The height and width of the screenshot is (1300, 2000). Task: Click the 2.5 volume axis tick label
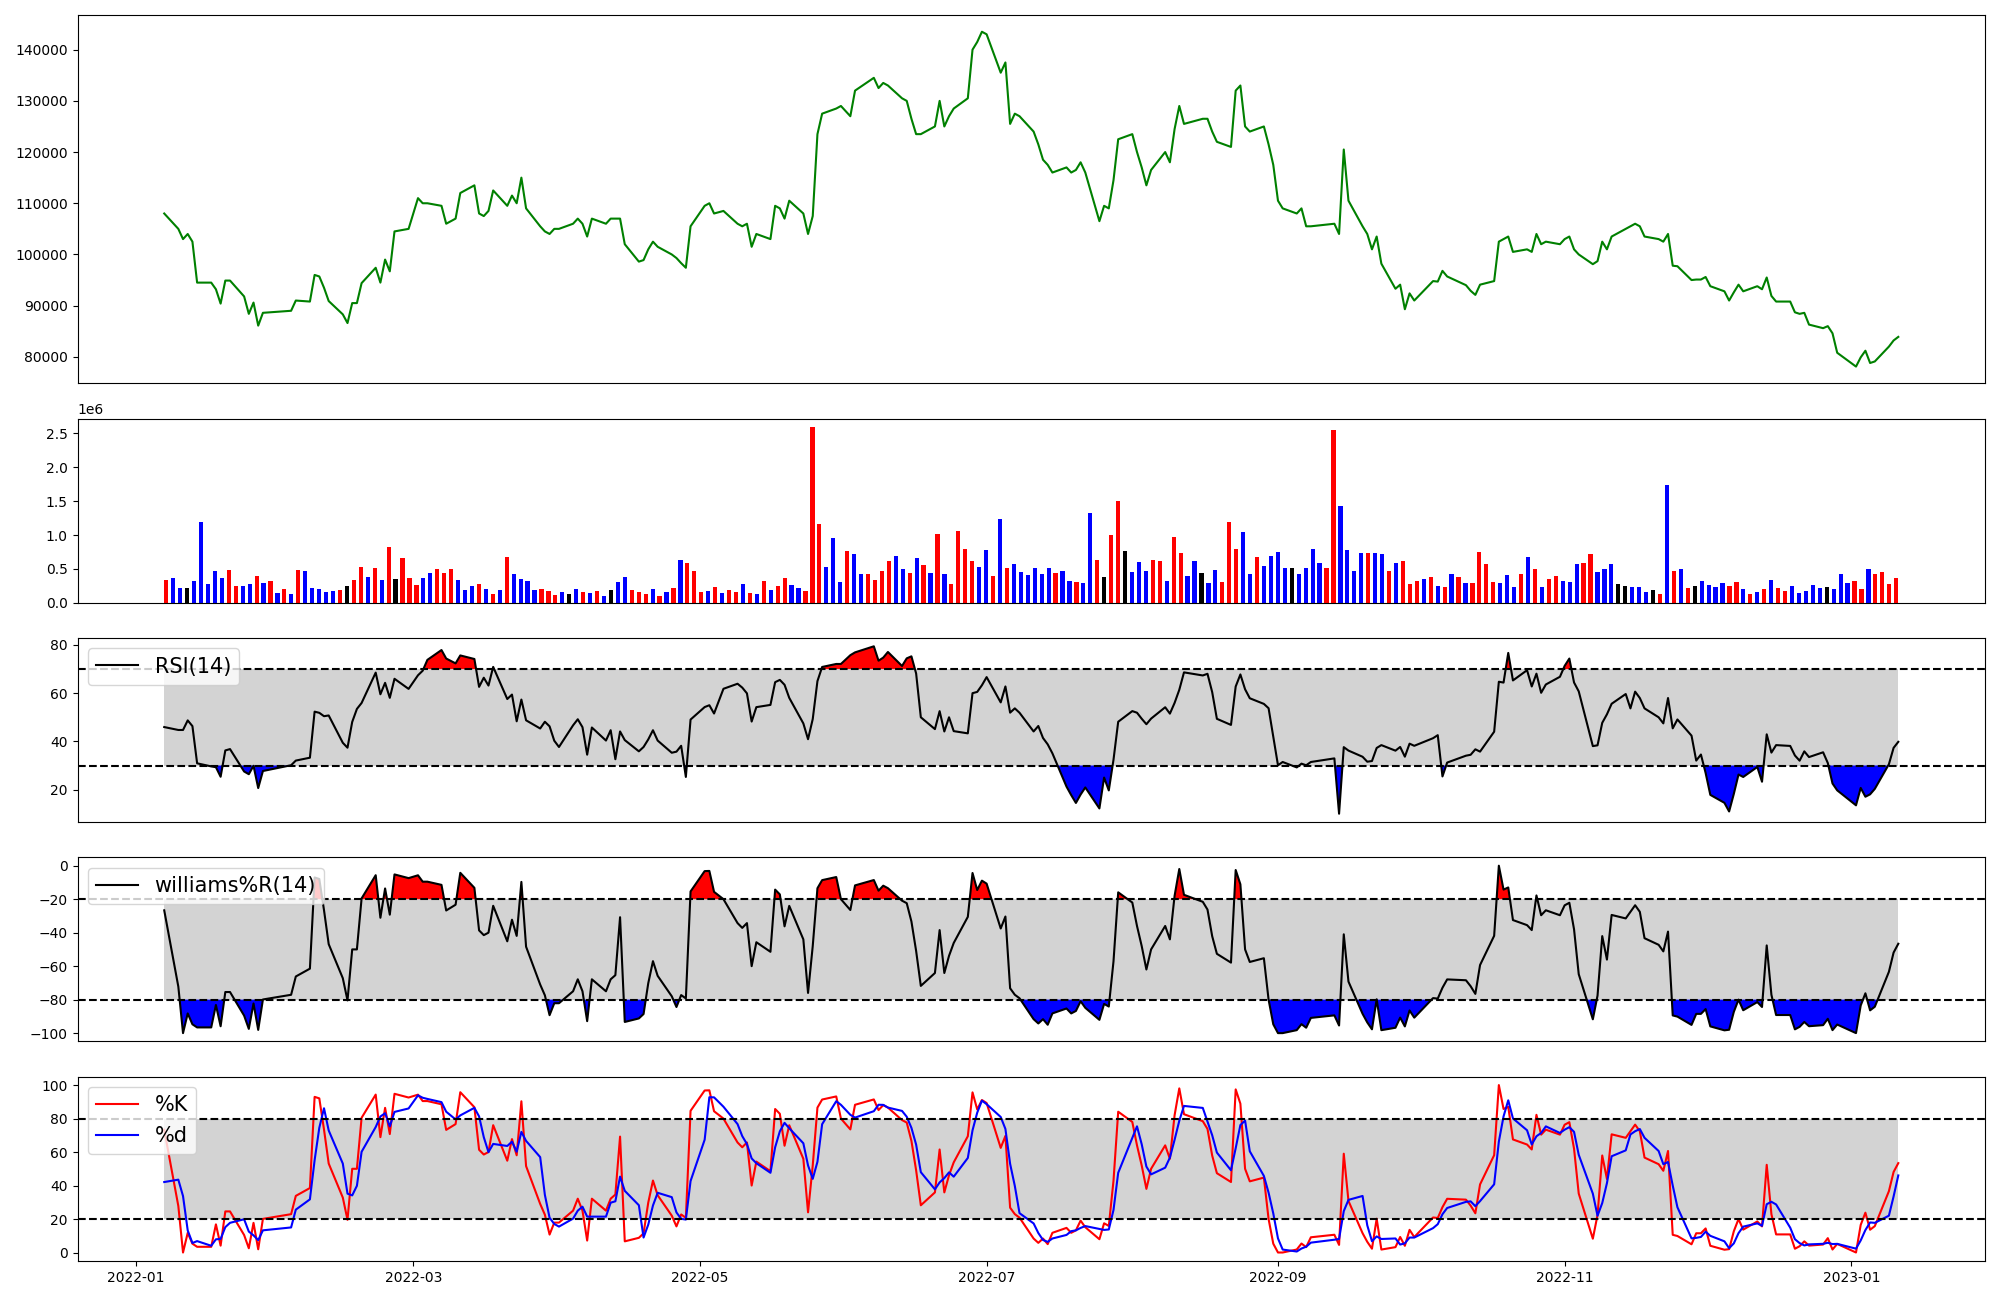[x=57, y=434]
